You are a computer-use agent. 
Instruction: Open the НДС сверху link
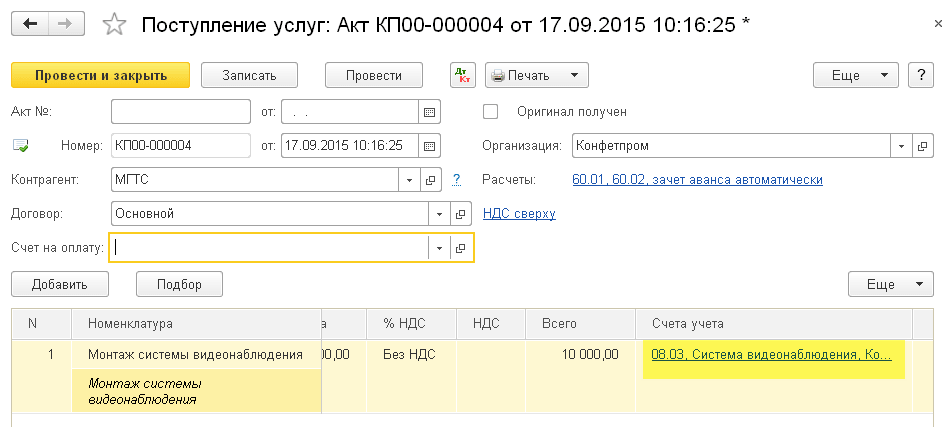tap(519, 213)
